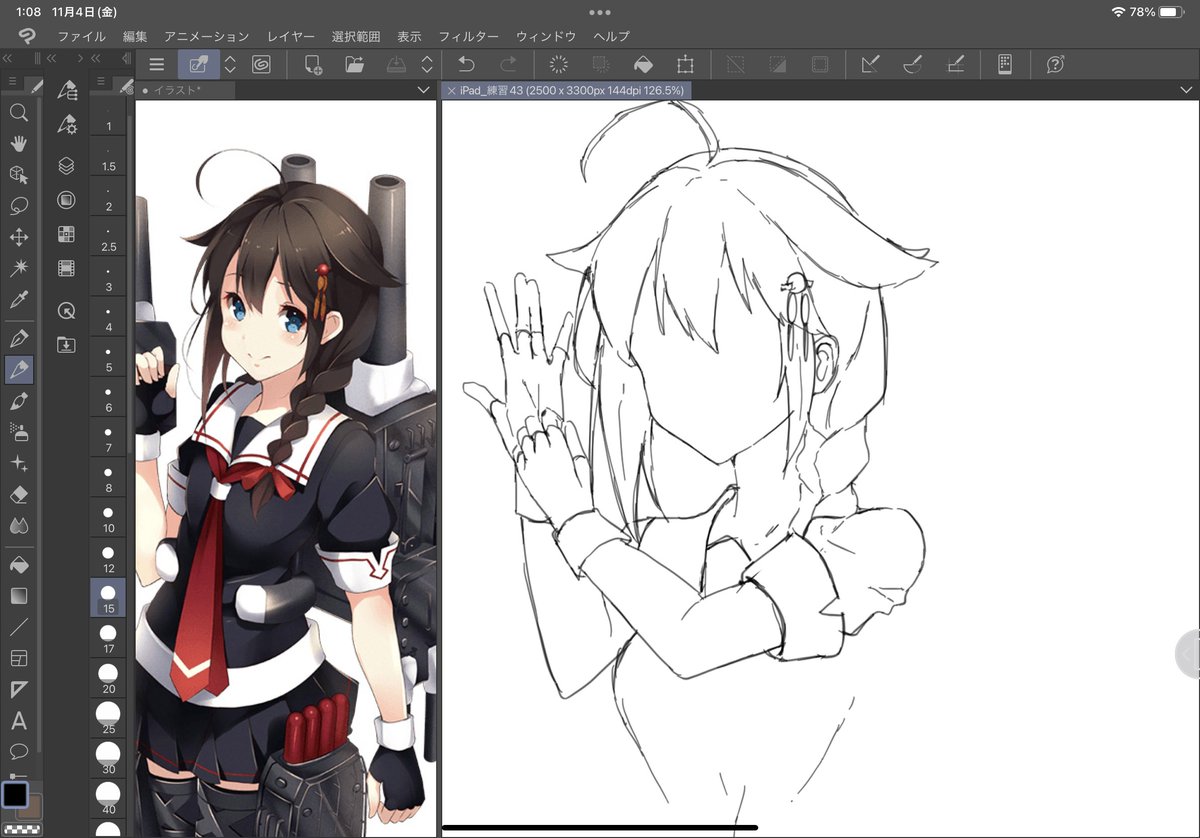Open the ファイル menu

(x=81, y=36)
